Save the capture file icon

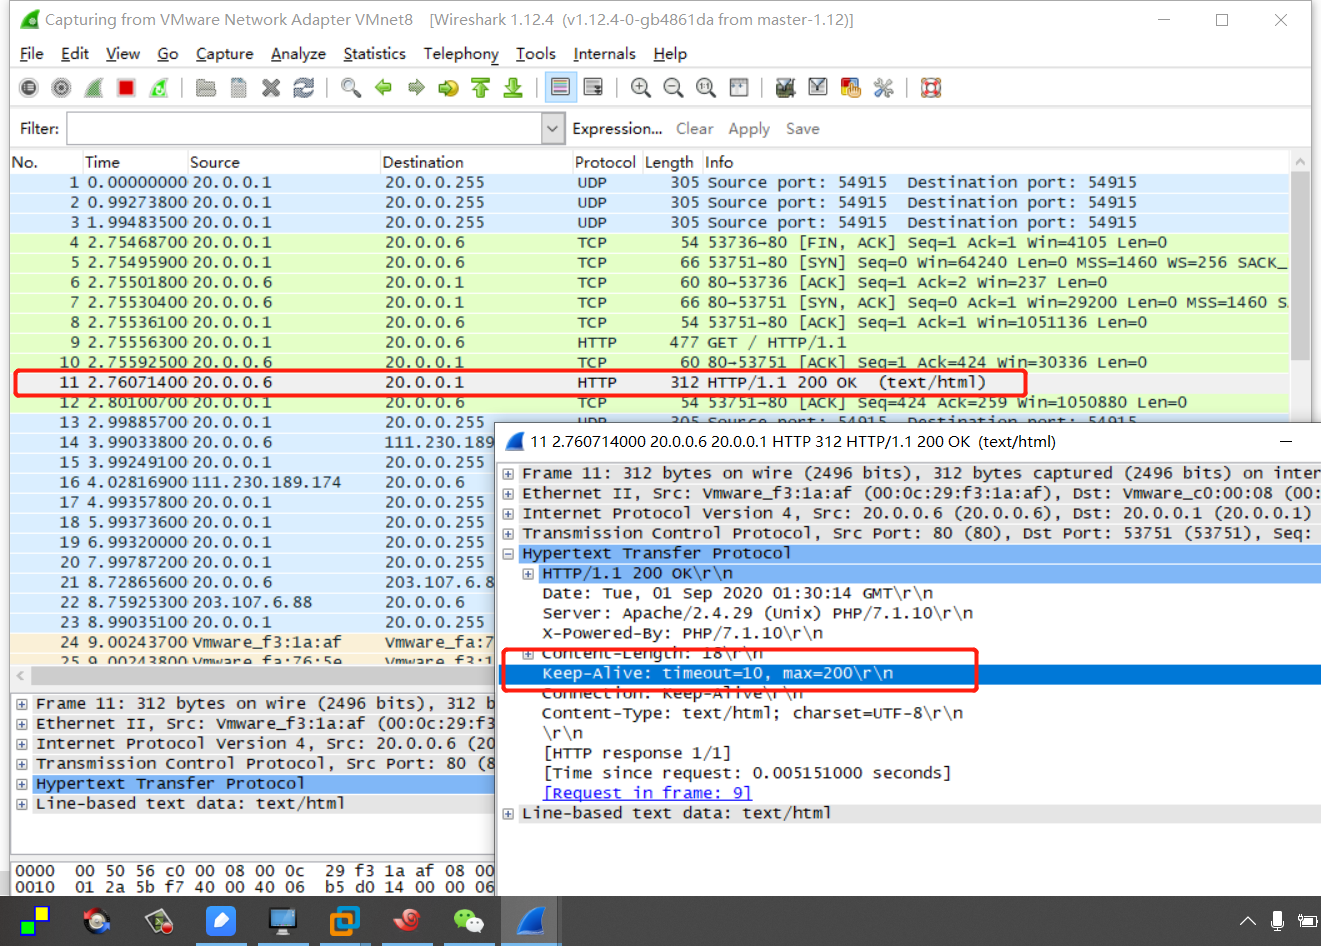(x=238, y=88)
